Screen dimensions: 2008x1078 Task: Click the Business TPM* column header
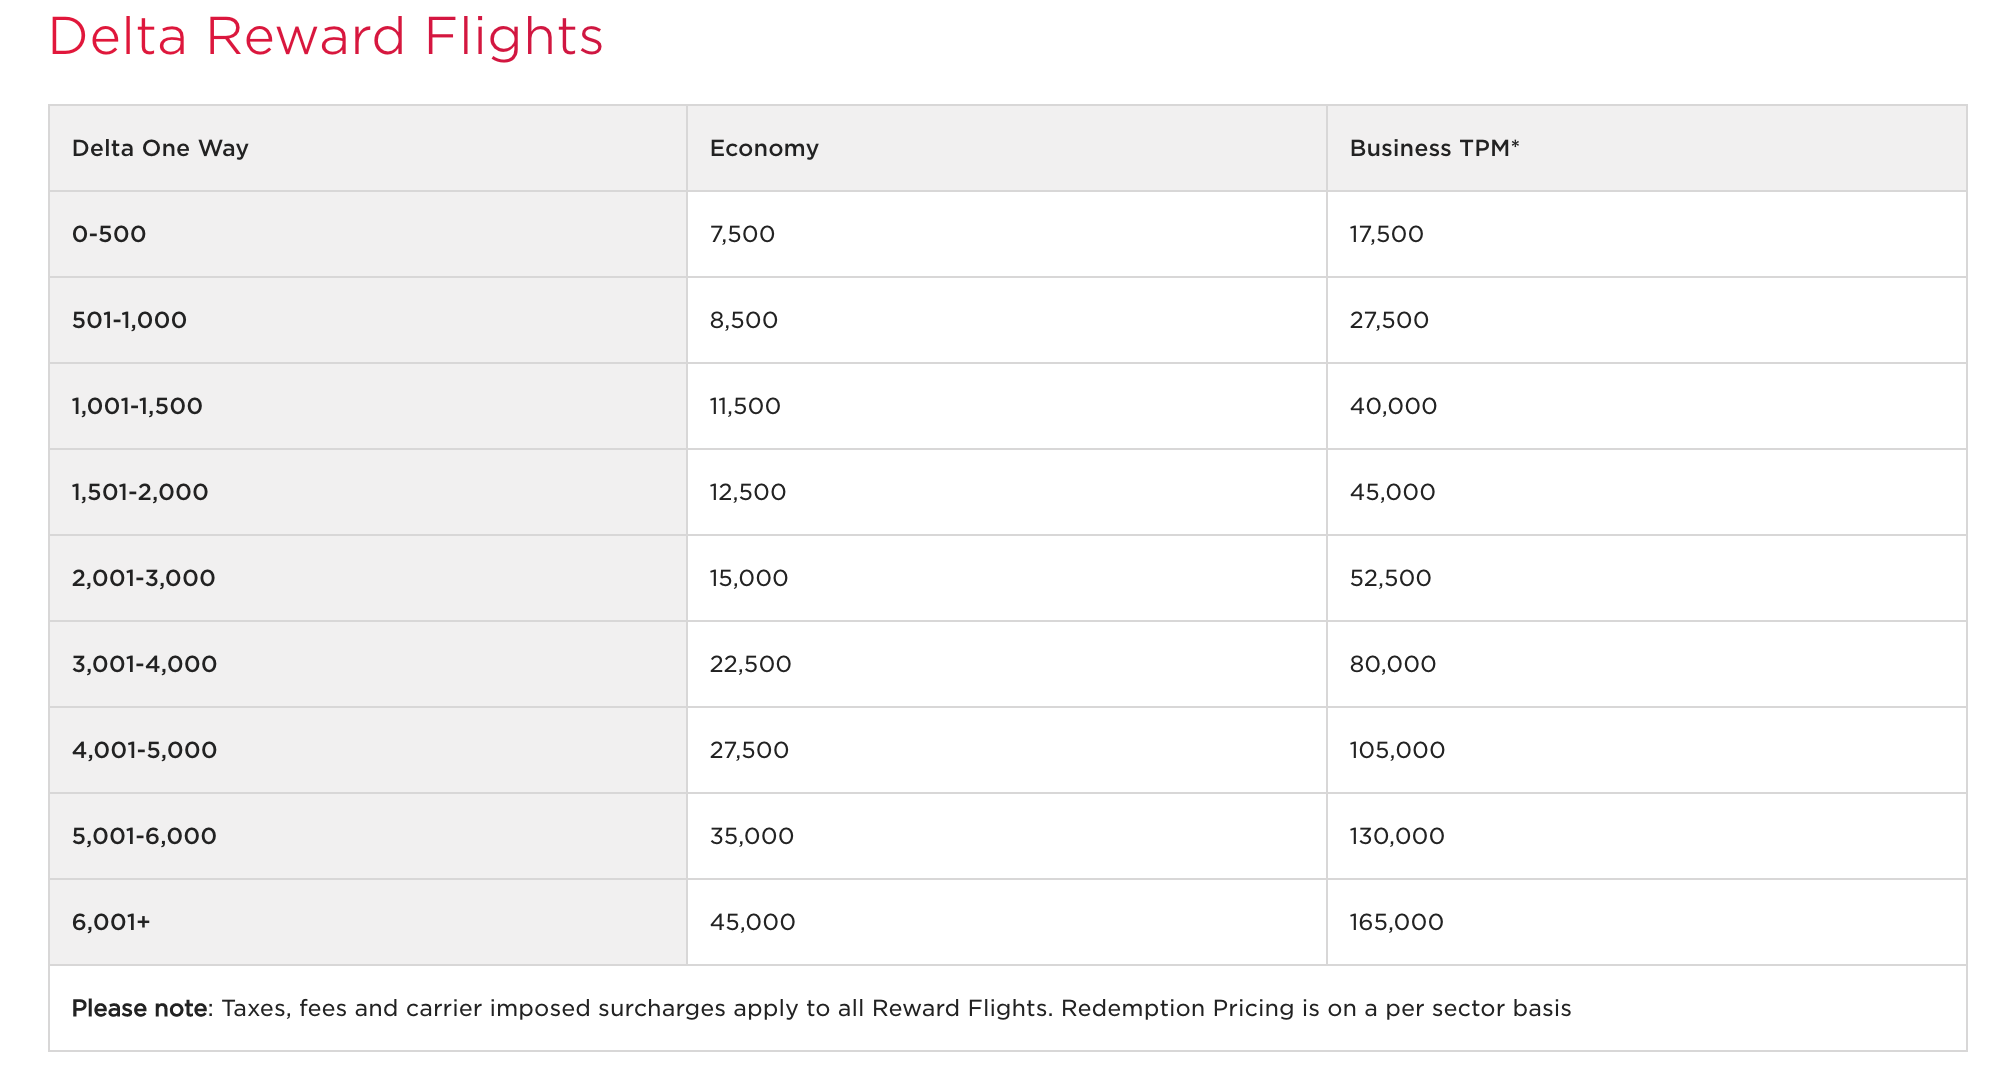coord(1434,148)
